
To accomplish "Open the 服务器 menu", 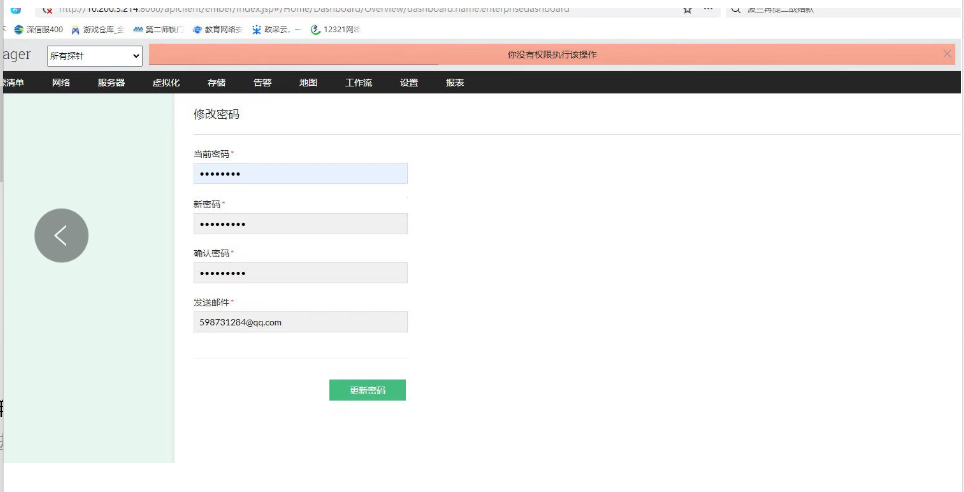I will (111, 83).
